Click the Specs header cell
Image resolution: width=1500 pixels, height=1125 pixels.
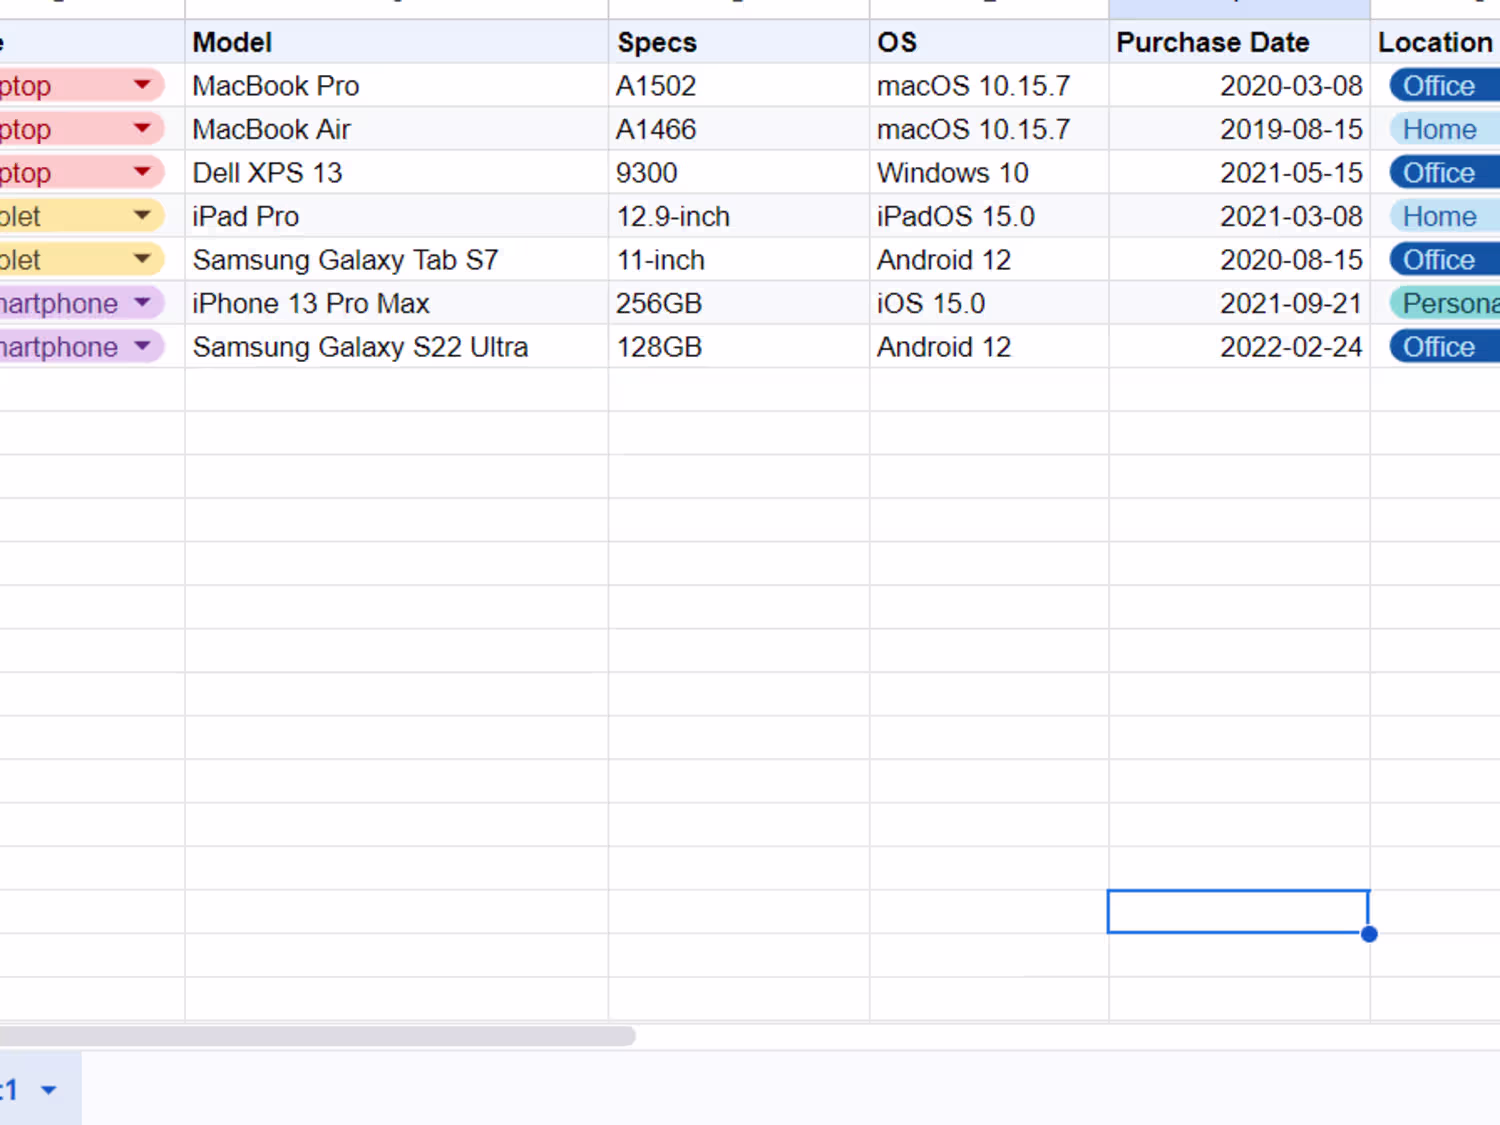(x=738, y=42)
